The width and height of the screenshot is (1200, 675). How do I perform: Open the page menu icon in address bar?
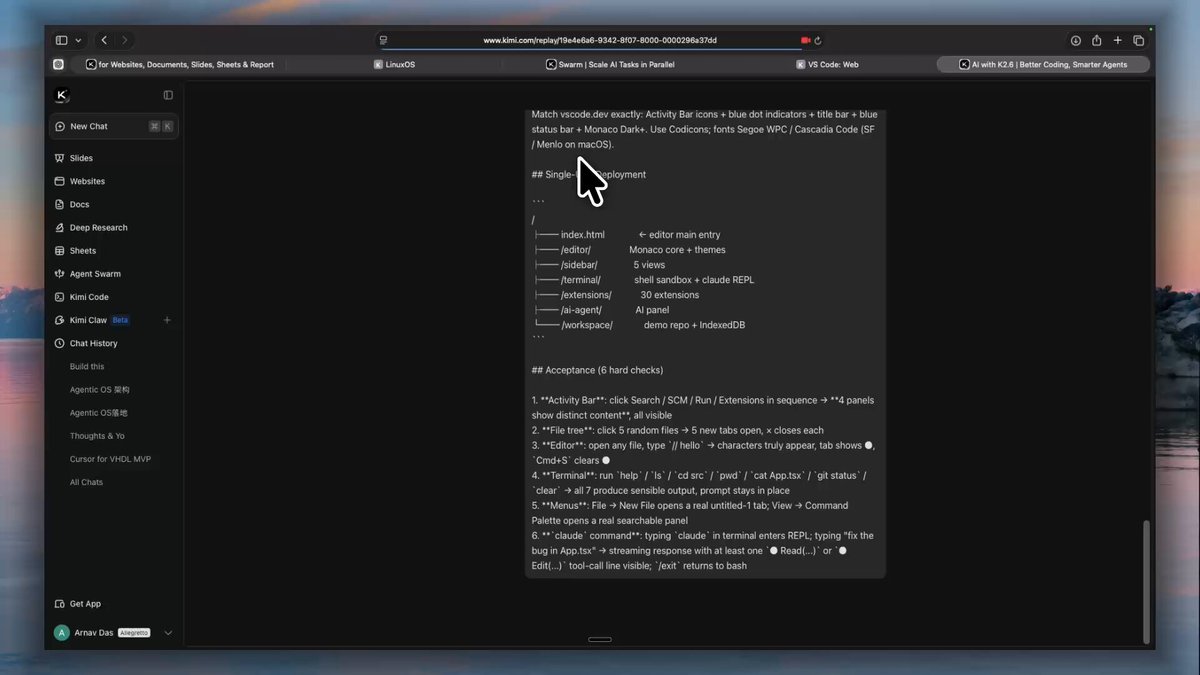tap(383, 40)
